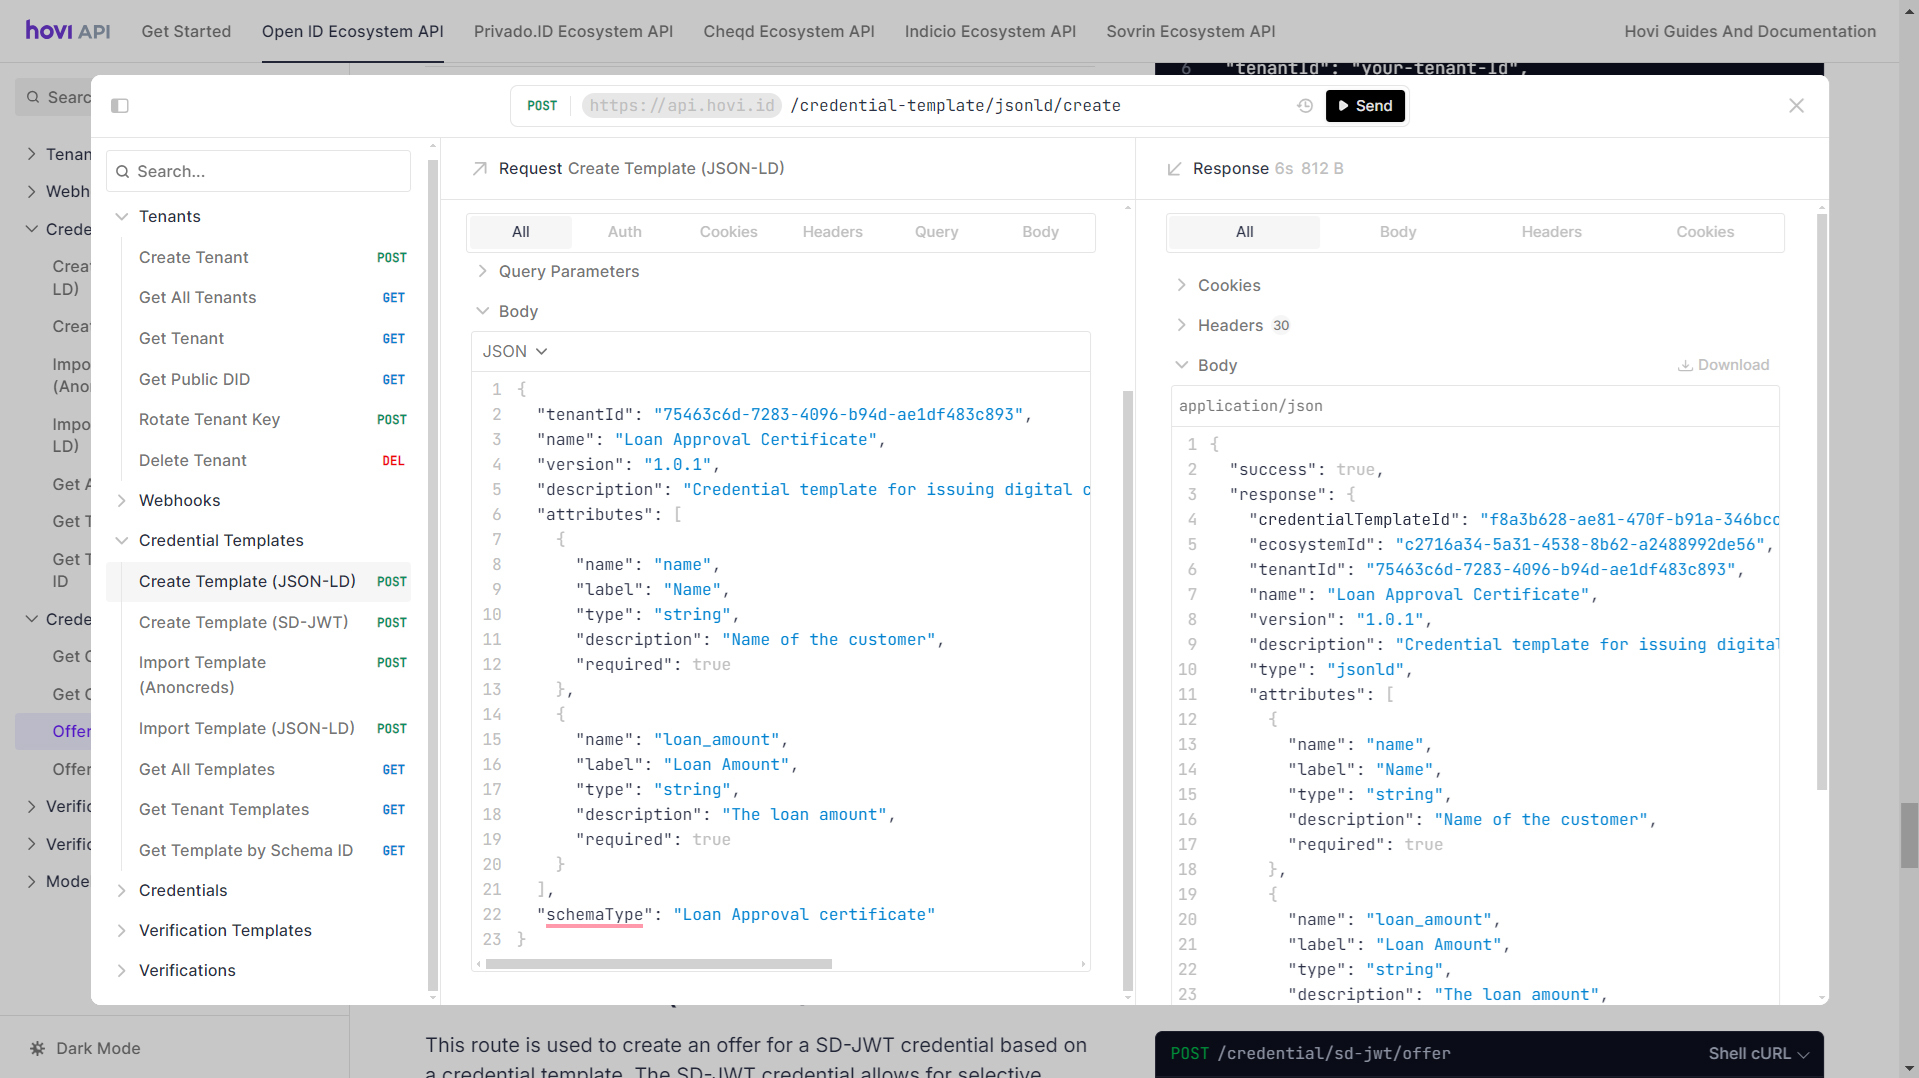Image resolution: width=1919 pixels, height=1078 pixels.
Task: Click the request body horizontal scrollbar
Action: (x=658, y=964)
